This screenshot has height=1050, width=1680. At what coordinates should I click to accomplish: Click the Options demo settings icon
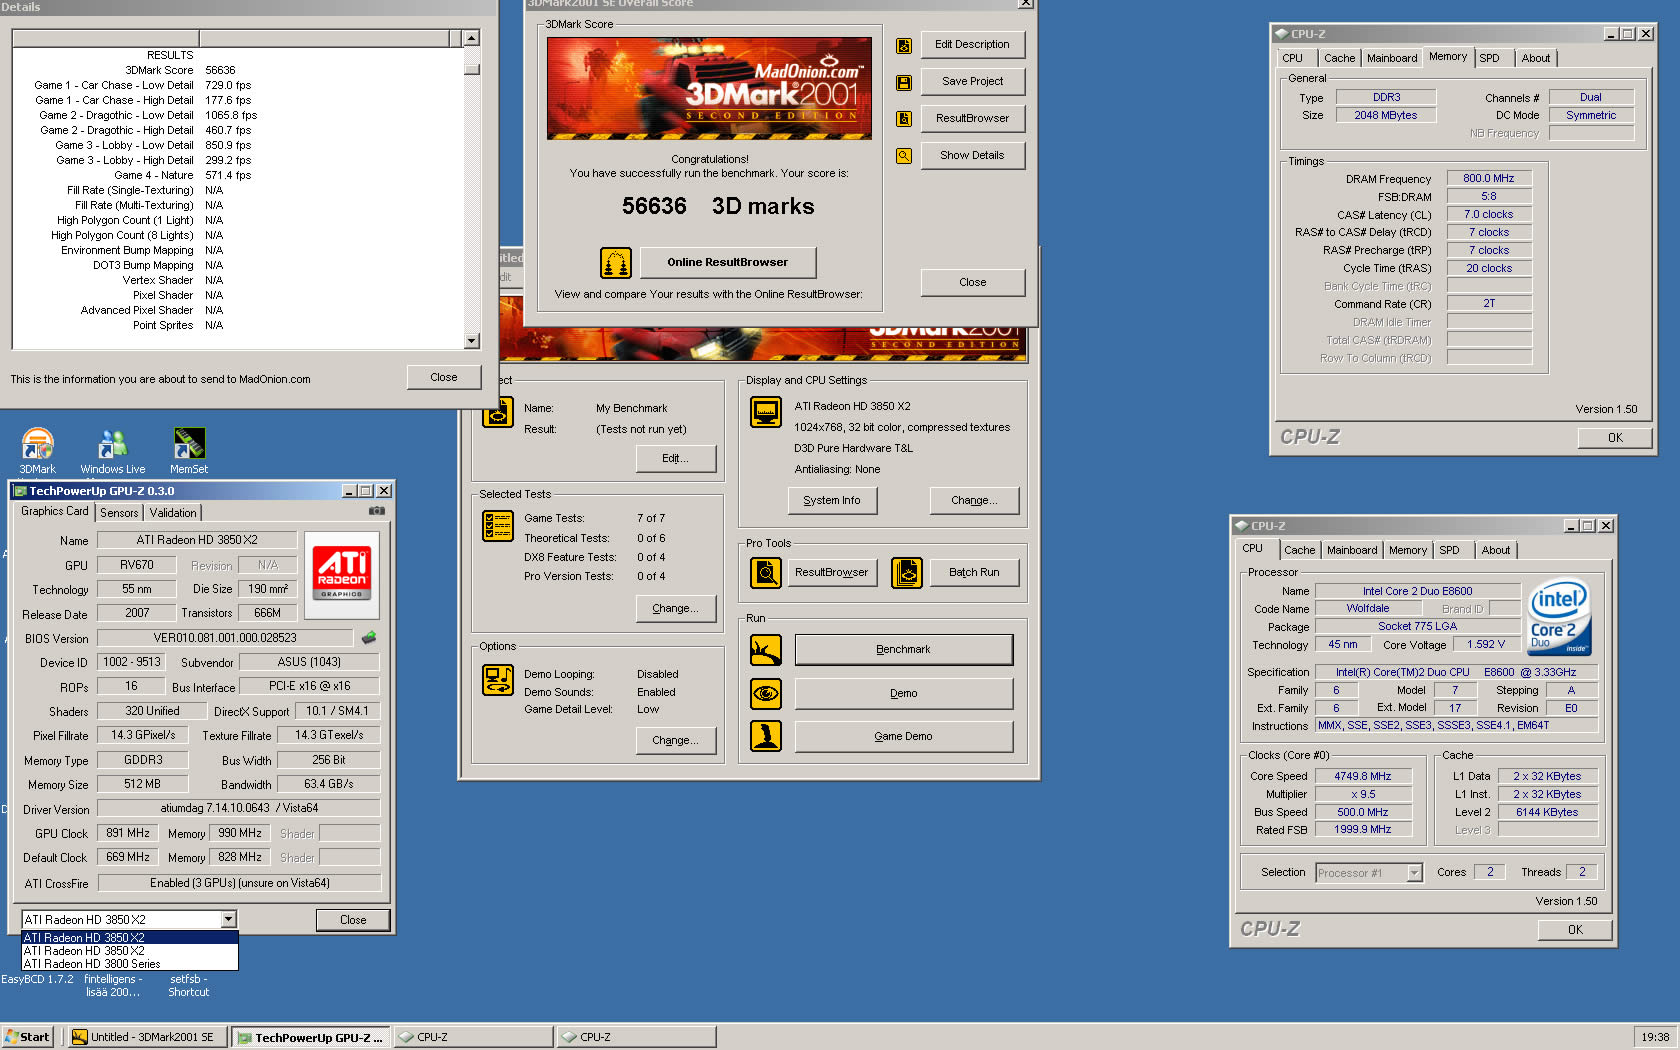point(498,680)
